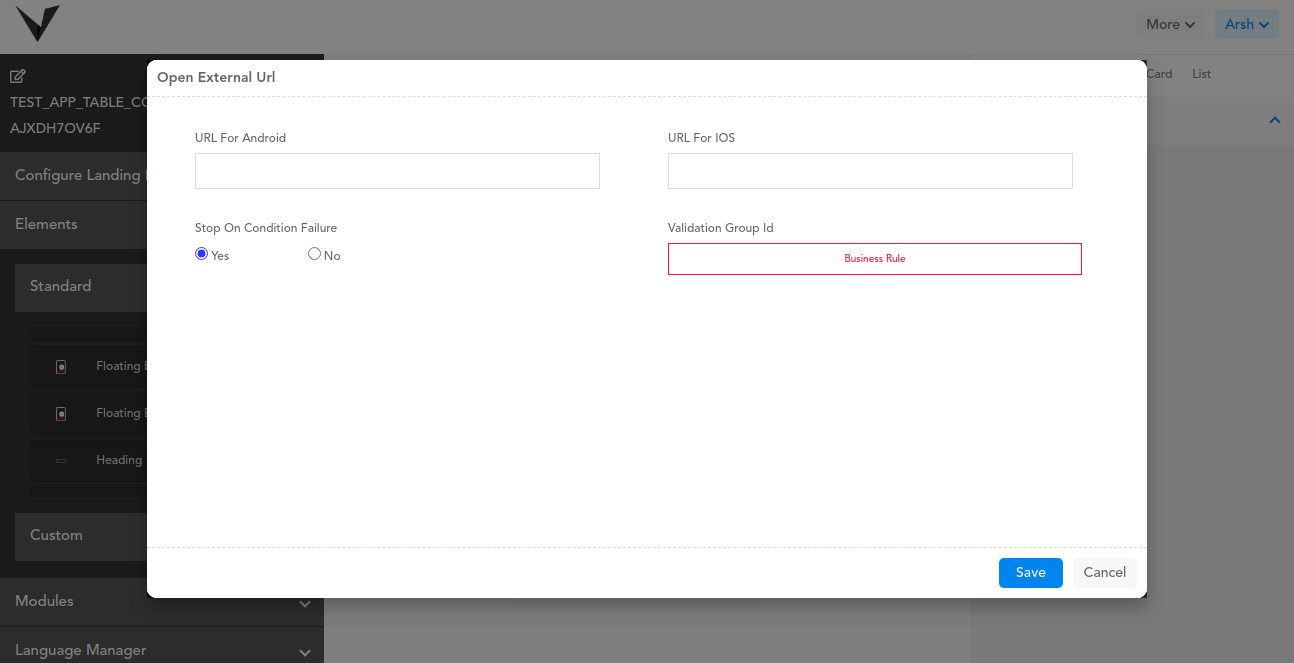
Task: Collapse the right panel using the chevron
Action: 1274,121
